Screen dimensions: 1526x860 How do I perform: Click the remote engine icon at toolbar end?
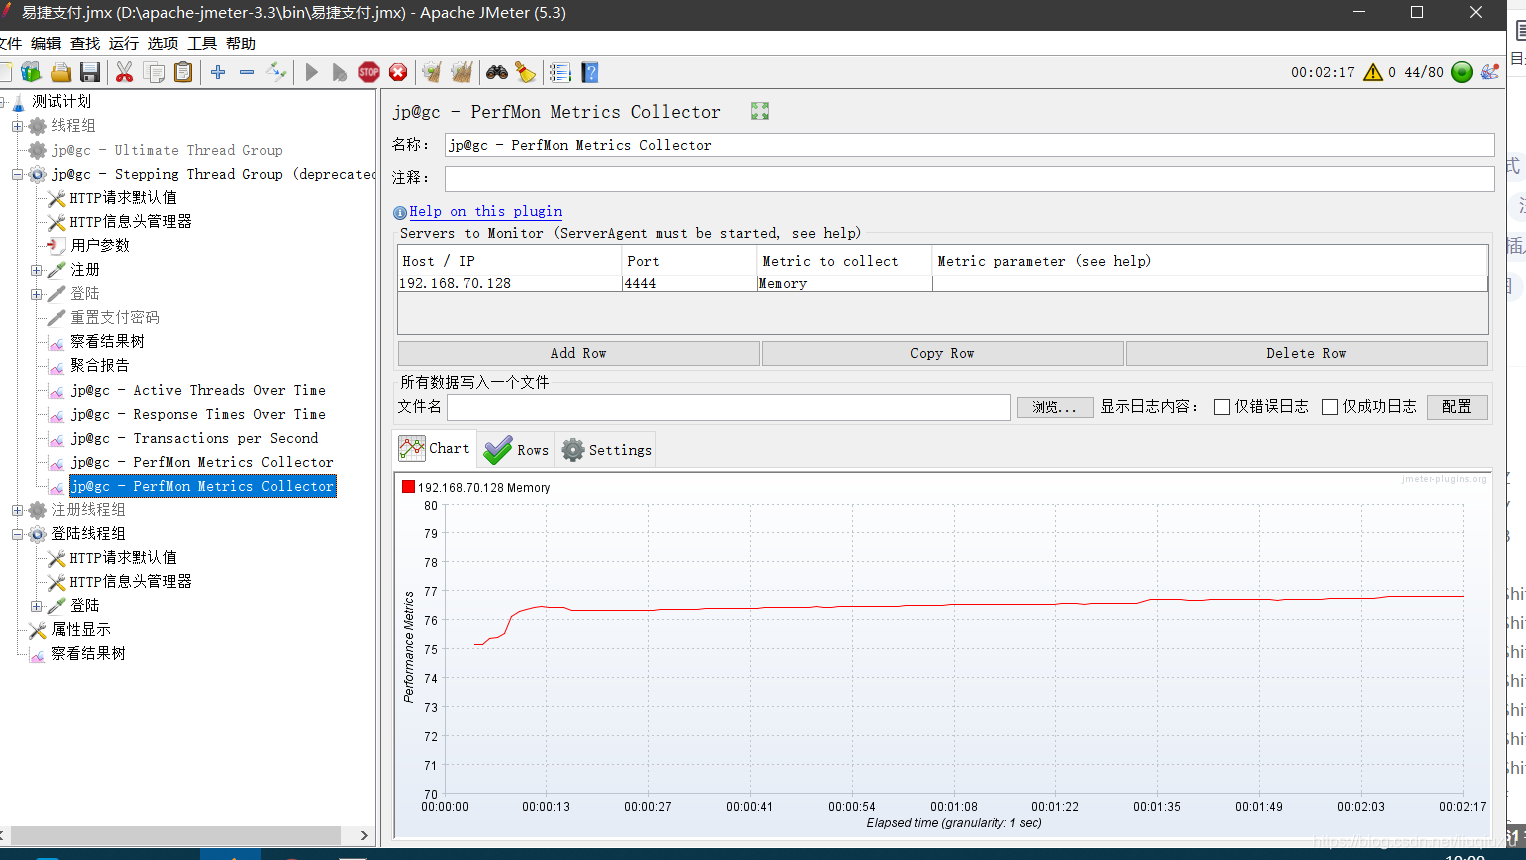1490,72
